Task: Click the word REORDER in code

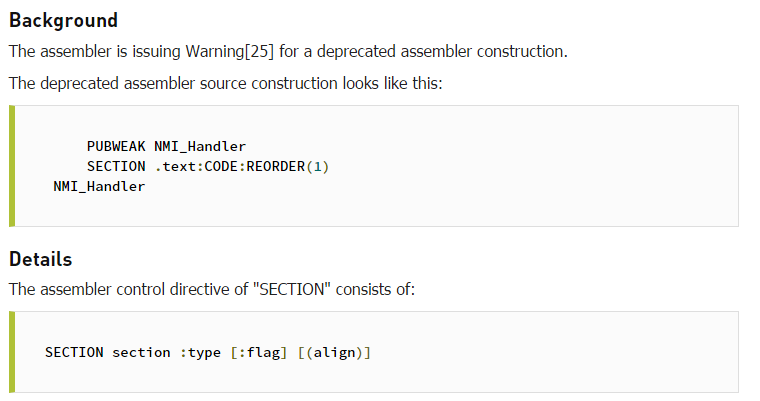Action: 275,167
